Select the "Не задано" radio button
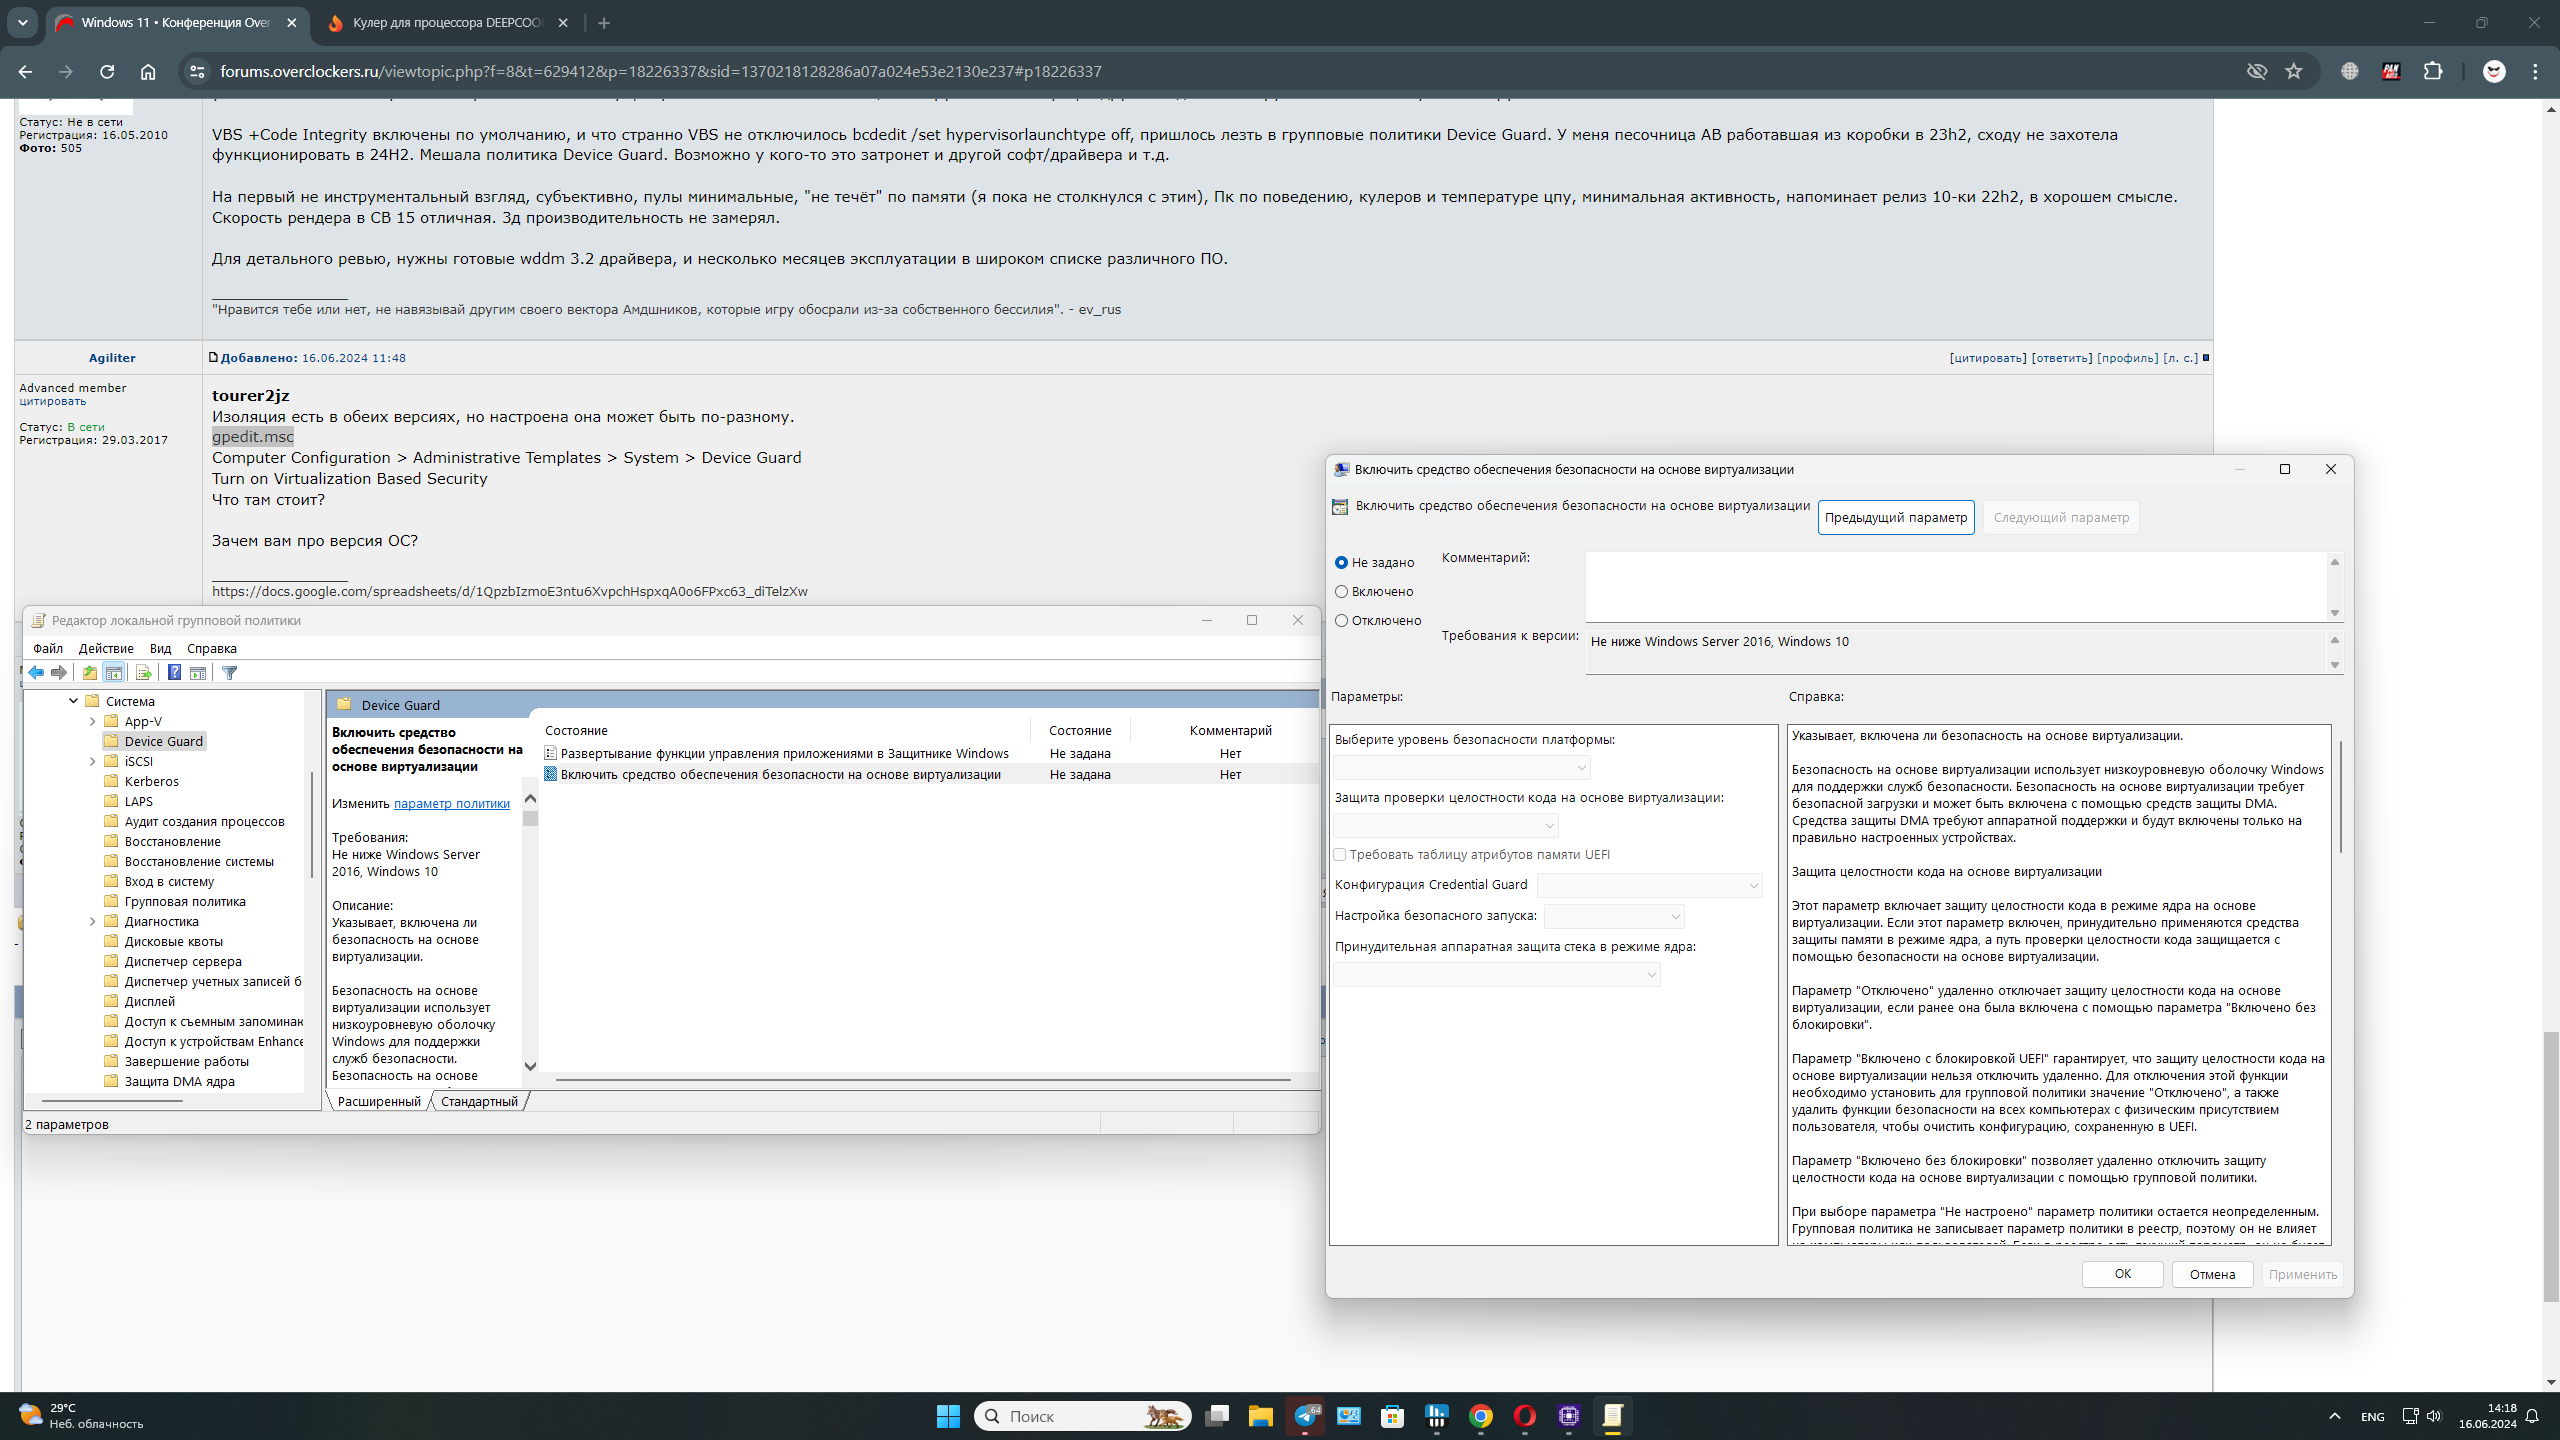2560x1440 pixels. [1342, 563]
